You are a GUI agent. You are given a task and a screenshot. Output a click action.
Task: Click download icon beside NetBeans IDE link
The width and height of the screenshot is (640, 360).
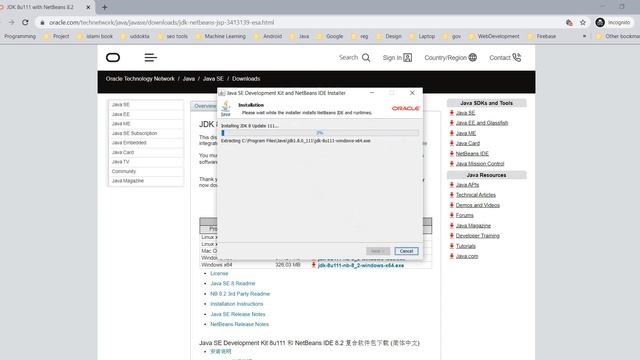point(451,153)
